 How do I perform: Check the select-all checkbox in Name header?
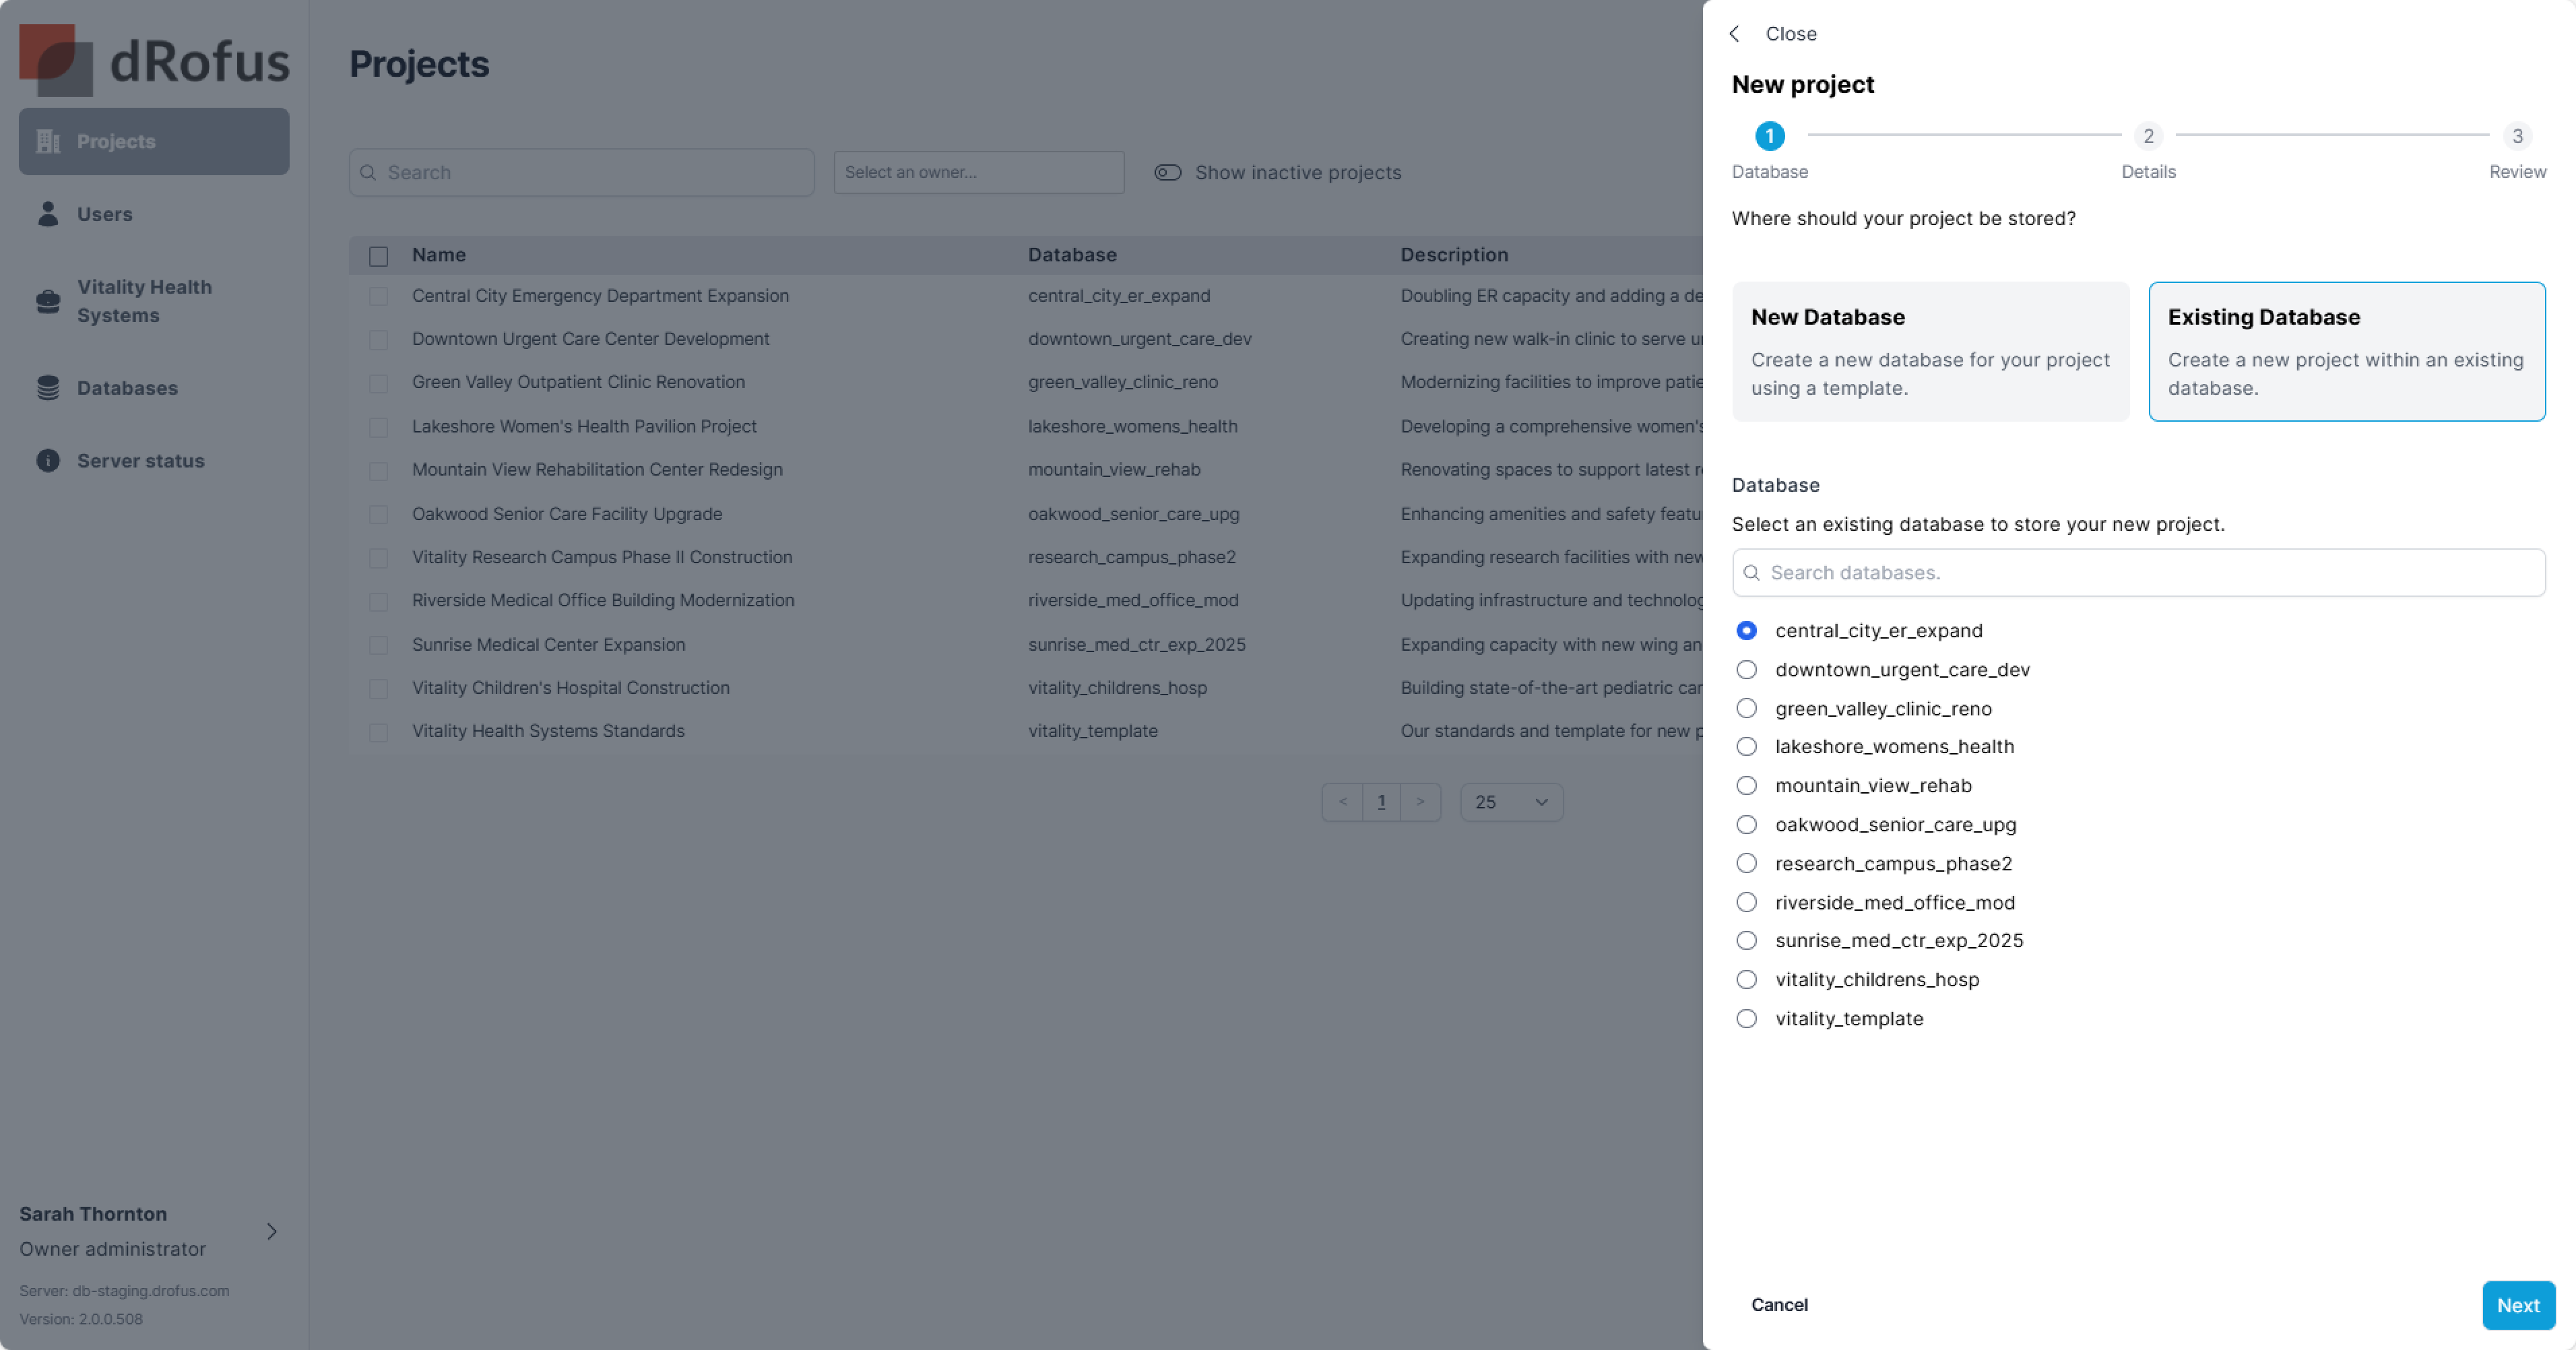[378, 256]
